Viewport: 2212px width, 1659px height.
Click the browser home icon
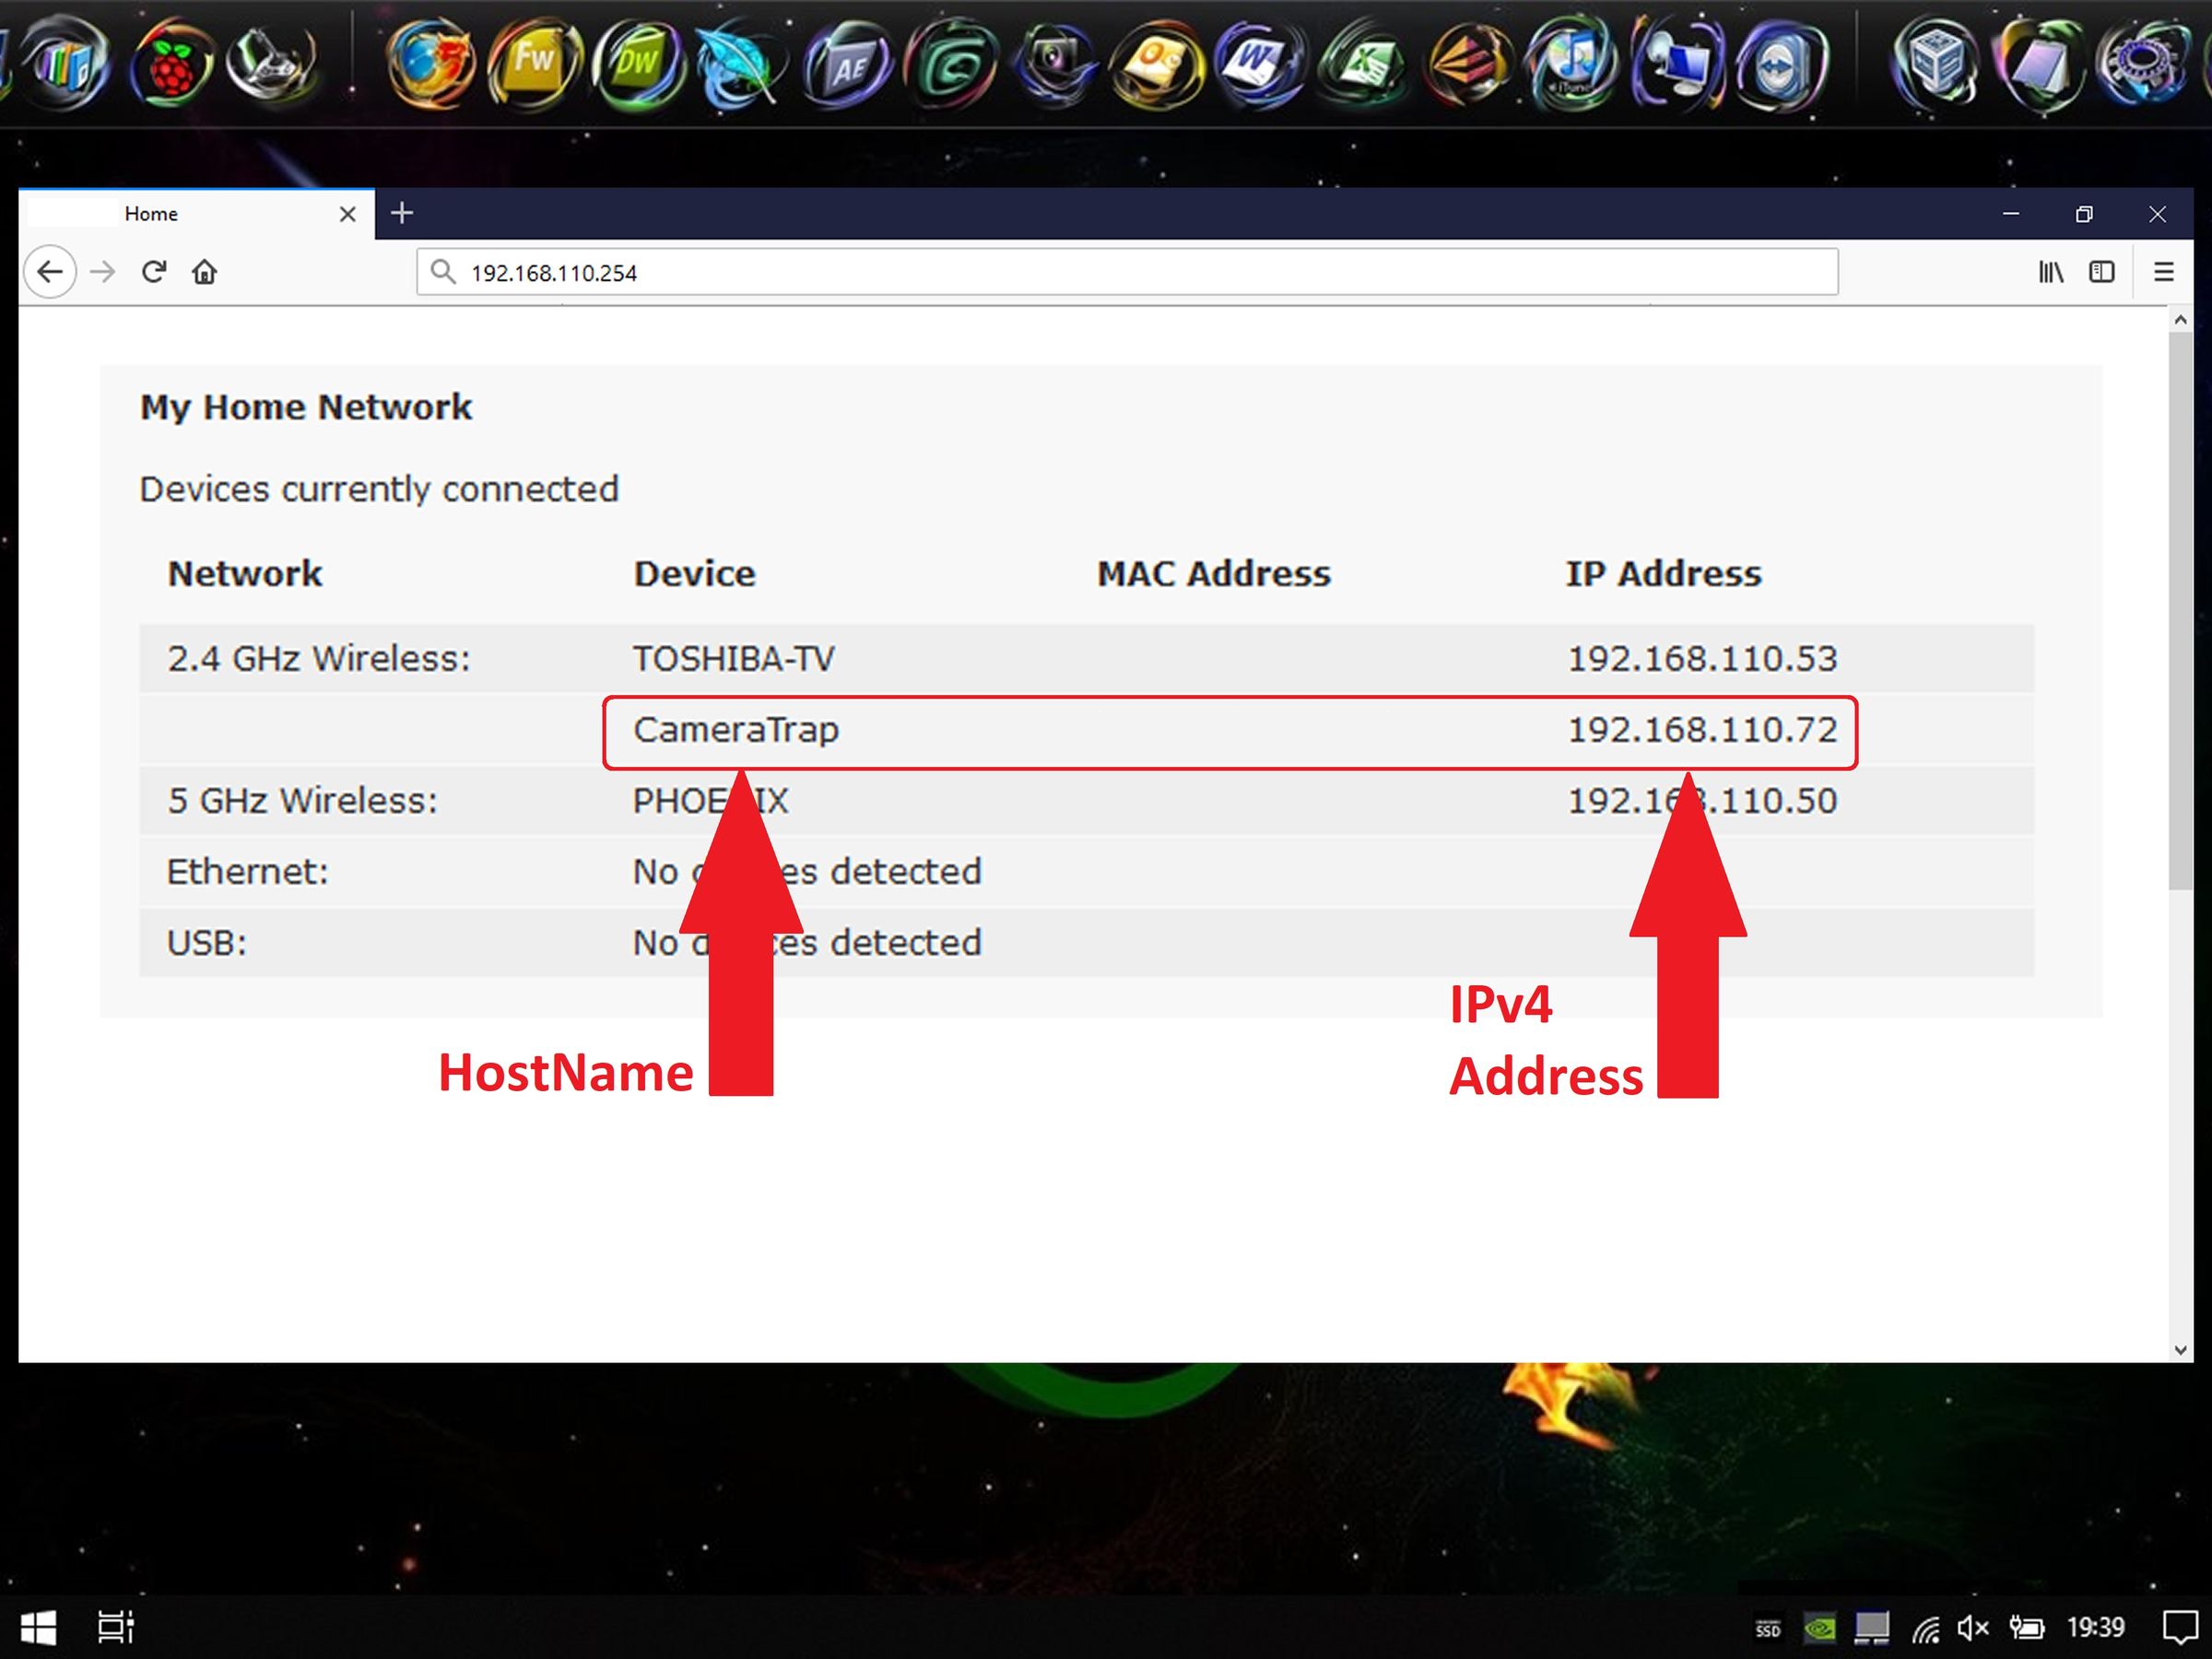pos(204,272)
